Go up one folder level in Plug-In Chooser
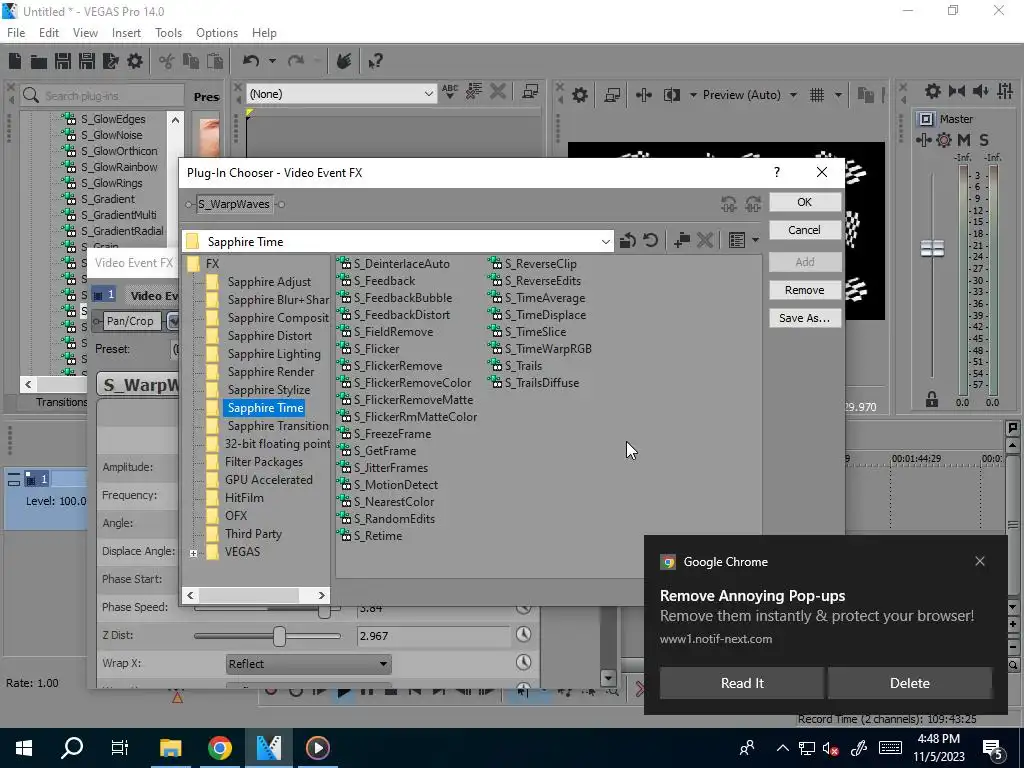 pos(628,241)
